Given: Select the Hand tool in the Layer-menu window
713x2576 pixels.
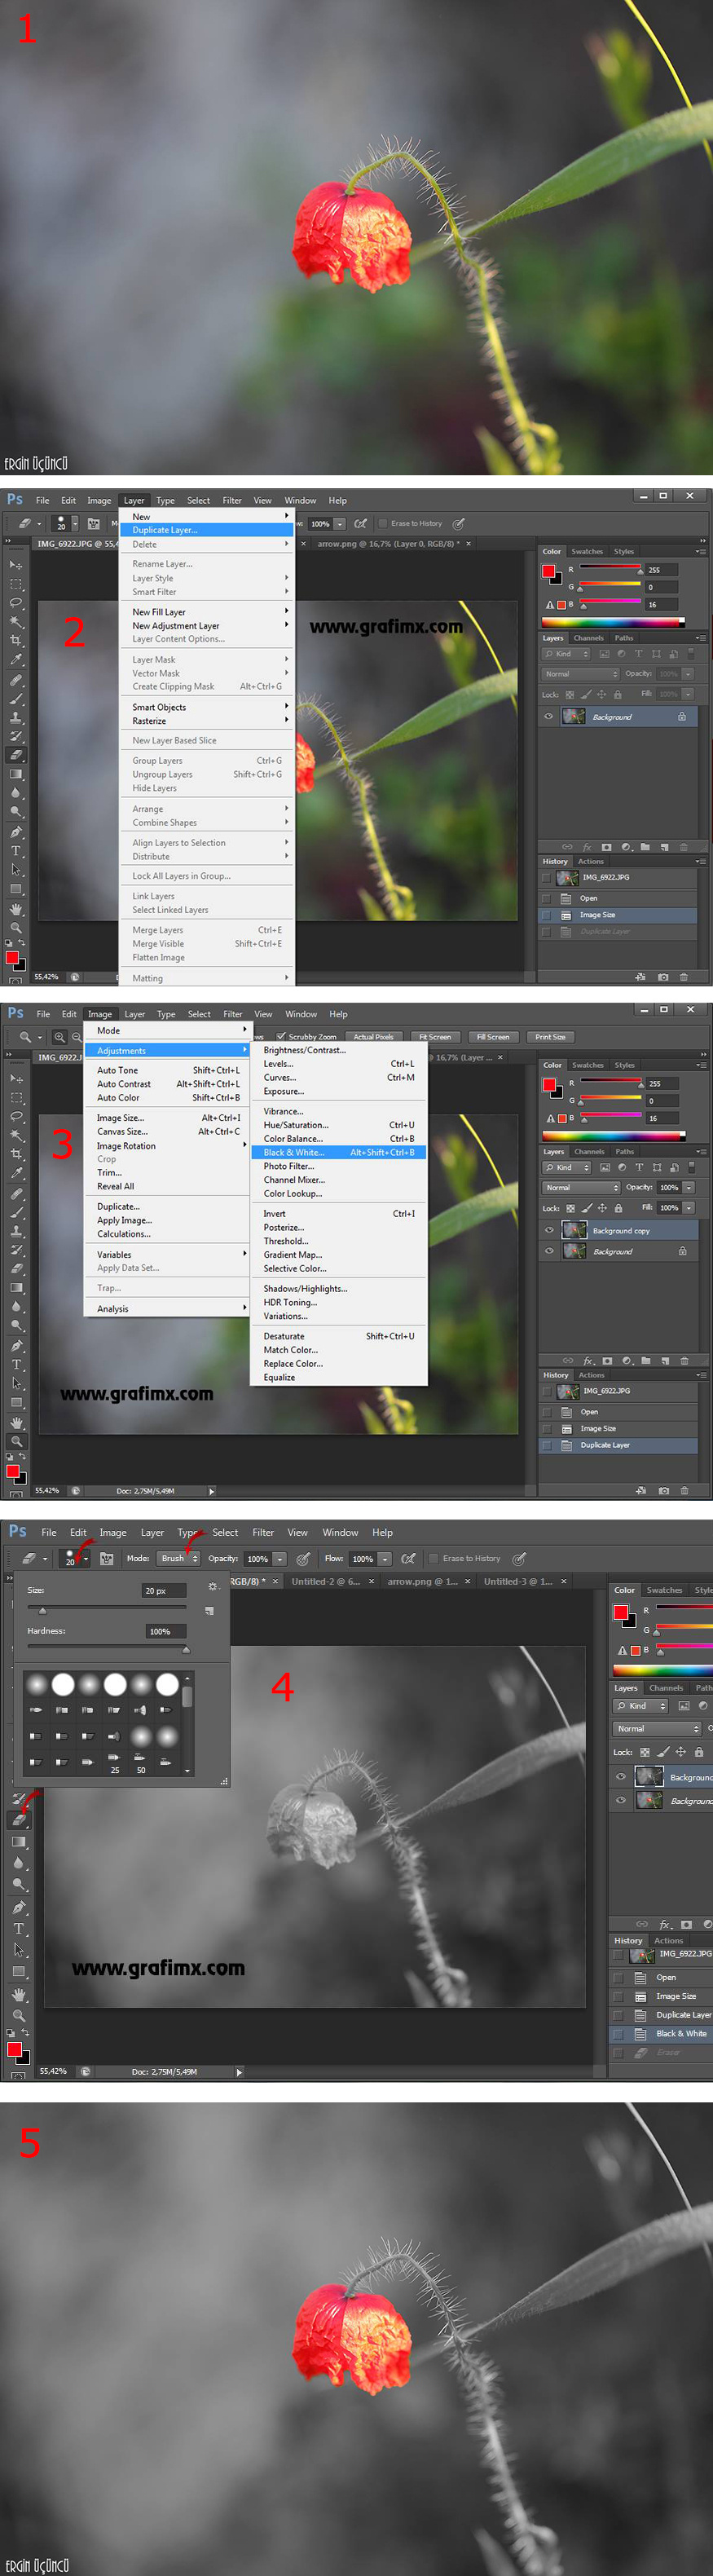Looking at the screenshot, I should click(16, 909).
